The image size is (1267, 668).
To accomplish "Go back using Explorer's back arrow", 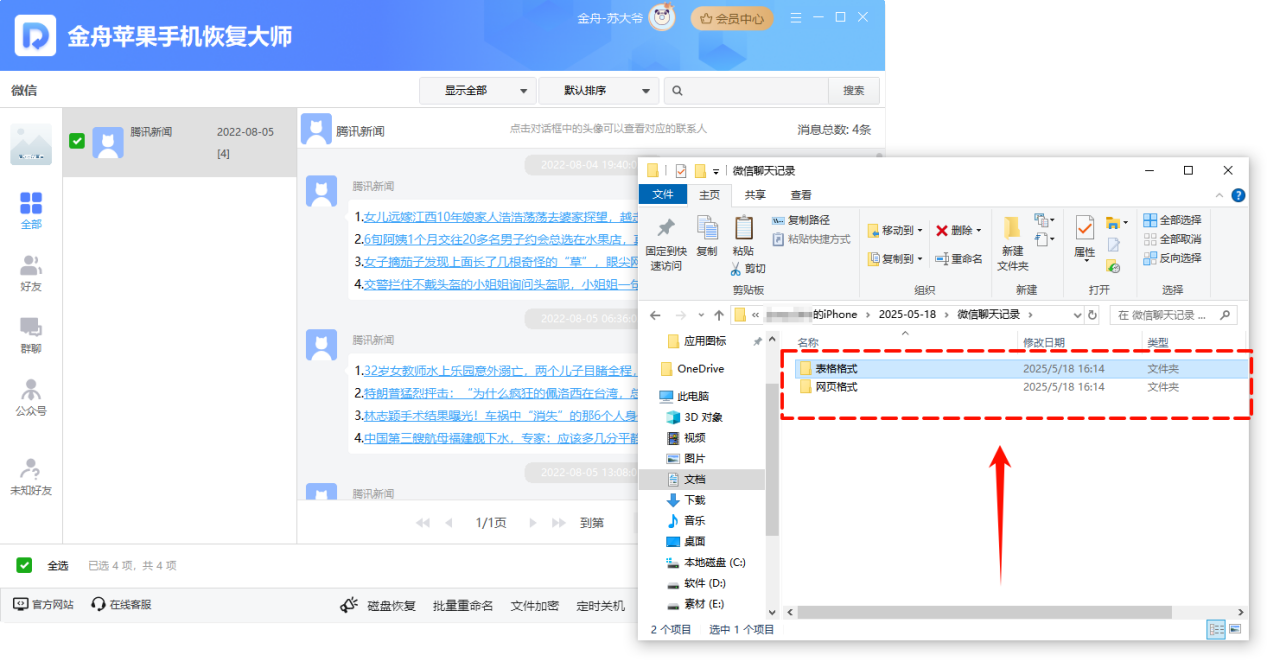I will point(655,314).
